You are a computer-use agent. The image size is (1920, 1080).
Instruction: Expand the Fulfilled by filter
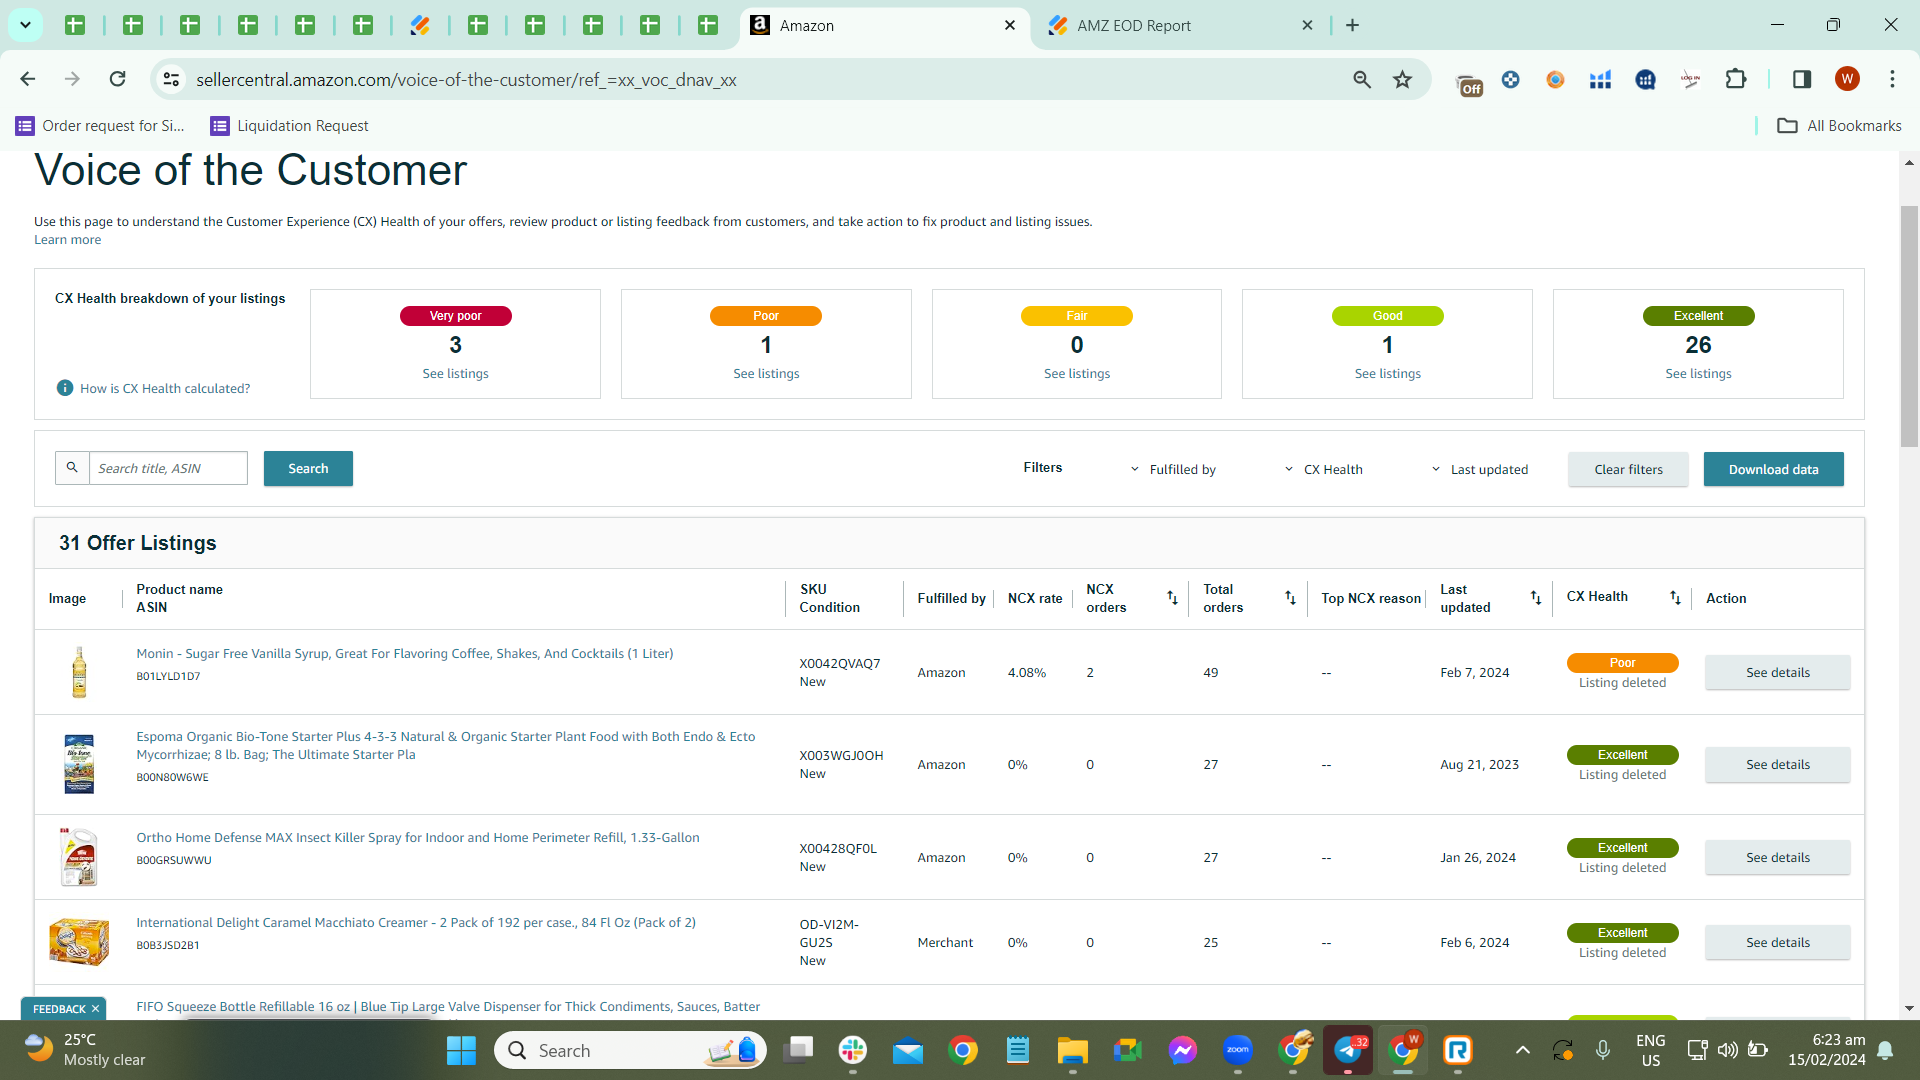[x=1173, y=470]
